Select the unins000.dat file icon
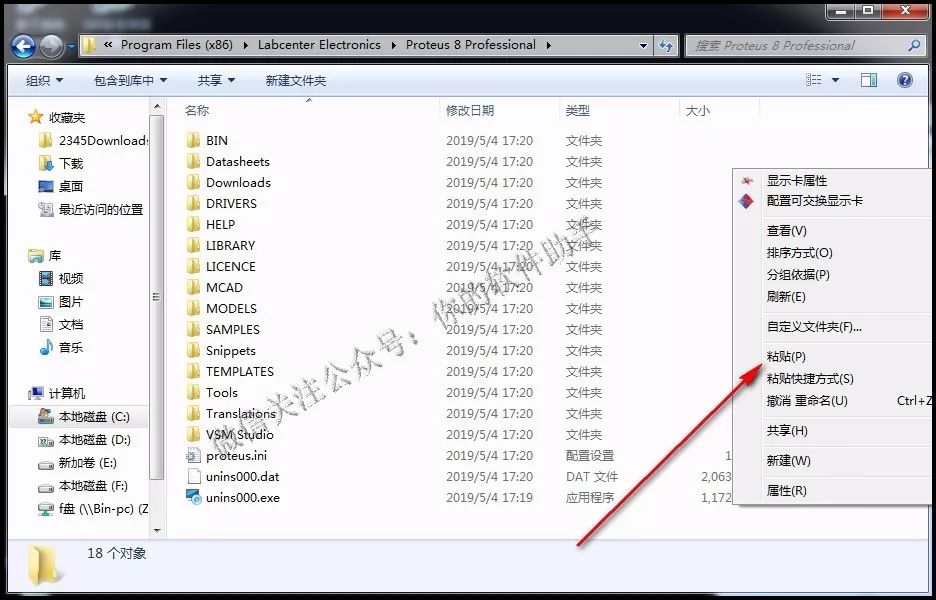The height and width of the screenshot is (600, 936). 193,476
